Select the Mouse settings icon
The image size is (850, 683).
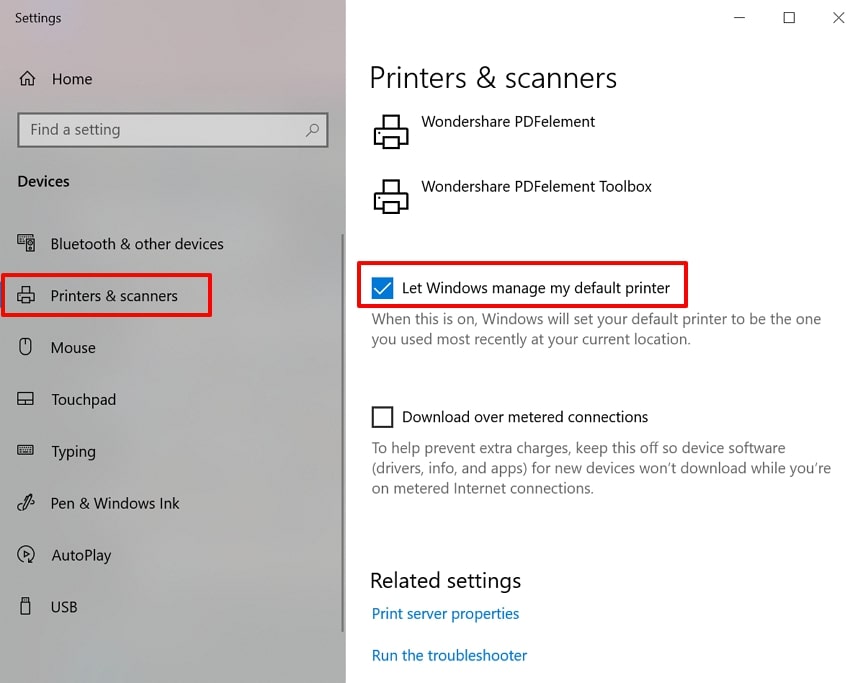[27, 347]
